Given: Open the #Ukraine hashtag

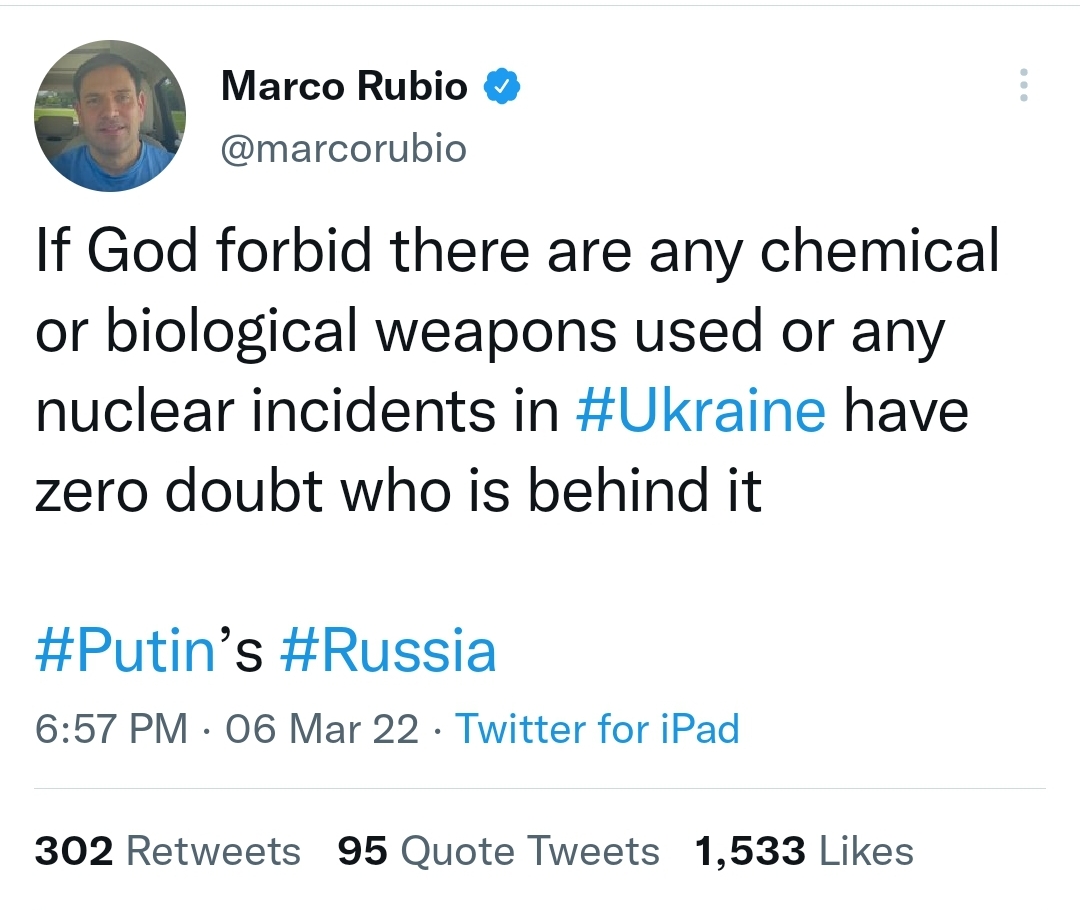Looking at the screenshot, I should pos(702,410).
